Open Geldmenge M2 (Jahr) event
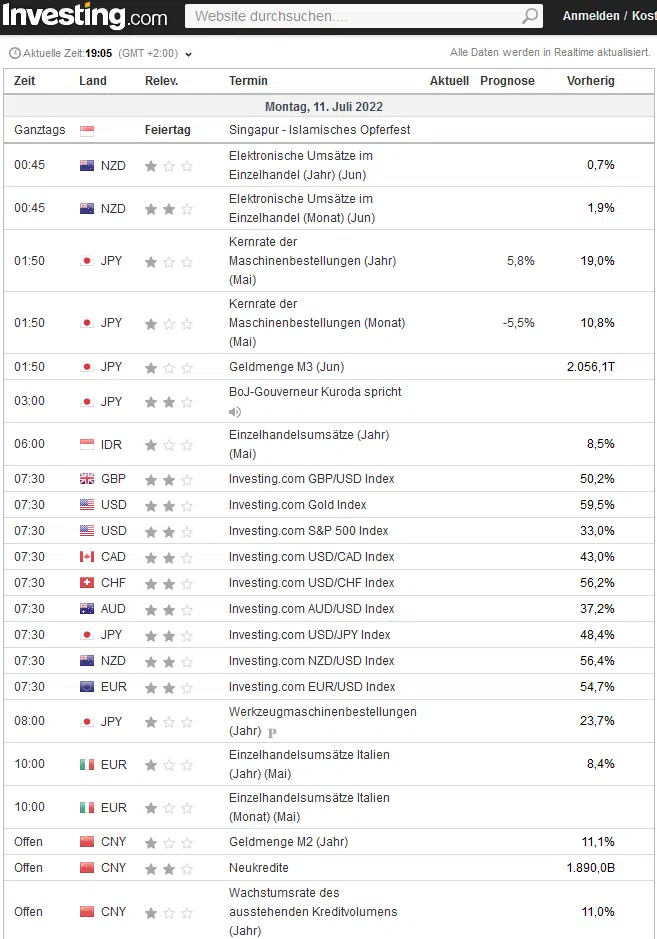Viewport: 657px width, 939px height. pyautogui.click(x=289, y=842)
